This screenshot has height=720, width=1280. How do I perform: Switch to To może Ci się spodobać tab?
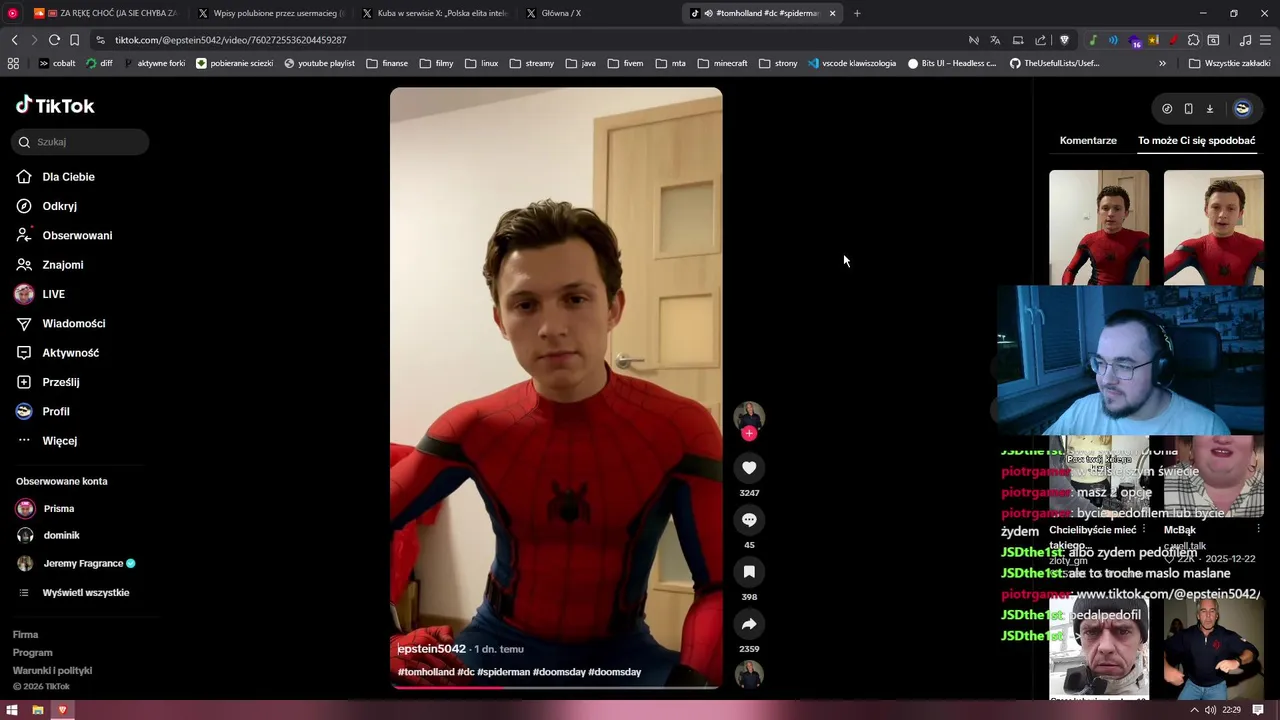[1196, 141]
